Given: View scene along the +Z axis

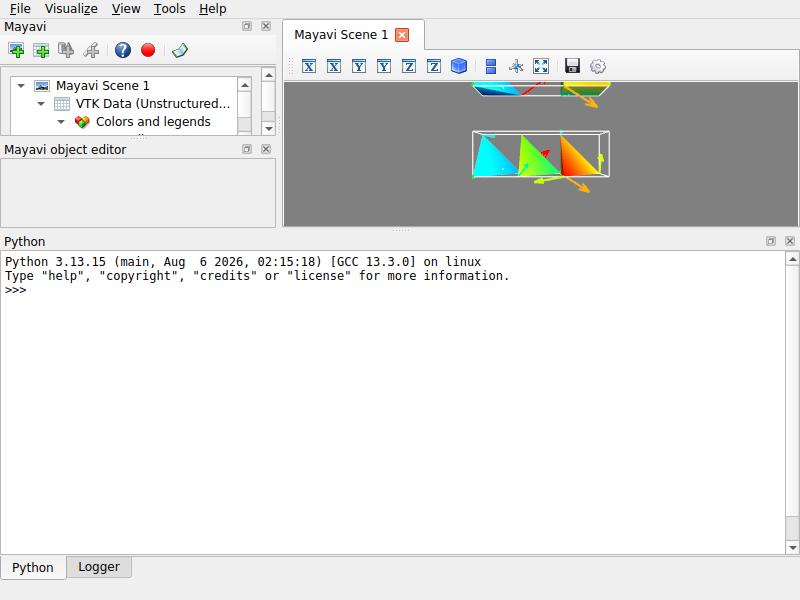Looking at the screenshot, I should tap(434, 66).
